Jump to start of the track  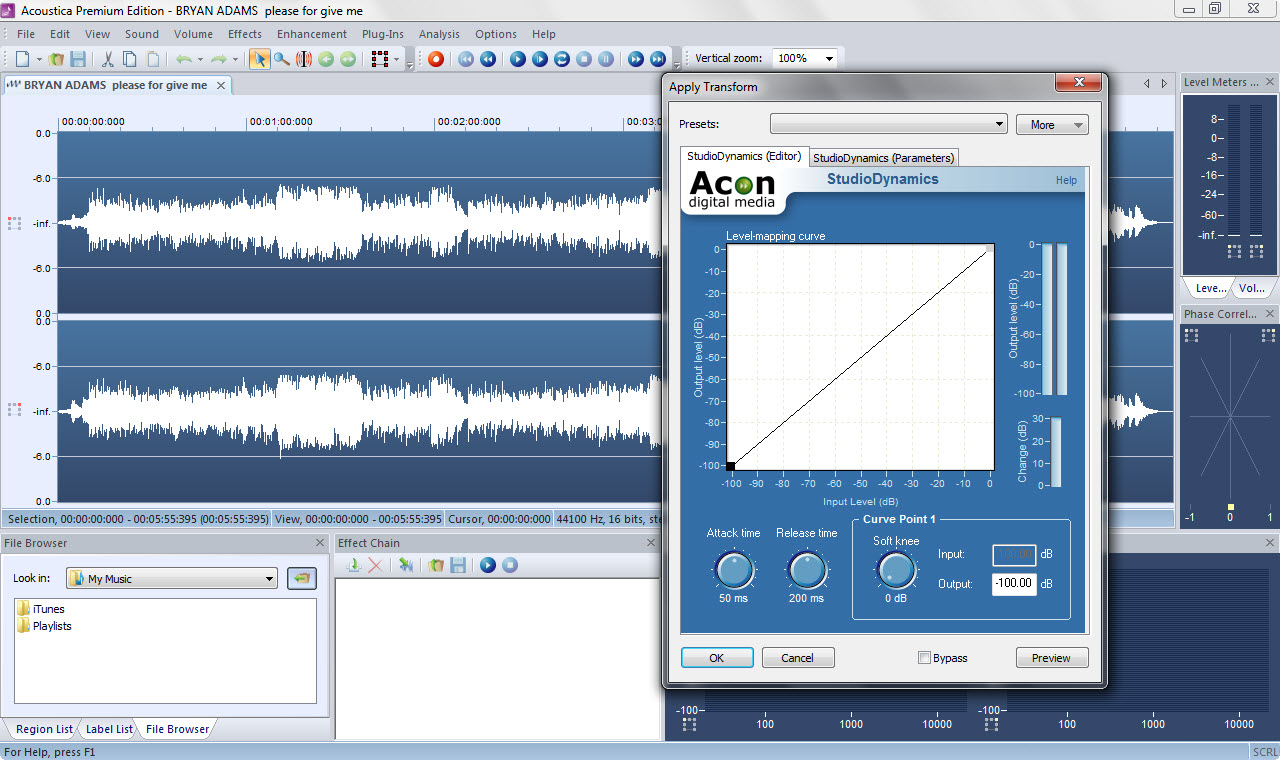pos(466,59)
